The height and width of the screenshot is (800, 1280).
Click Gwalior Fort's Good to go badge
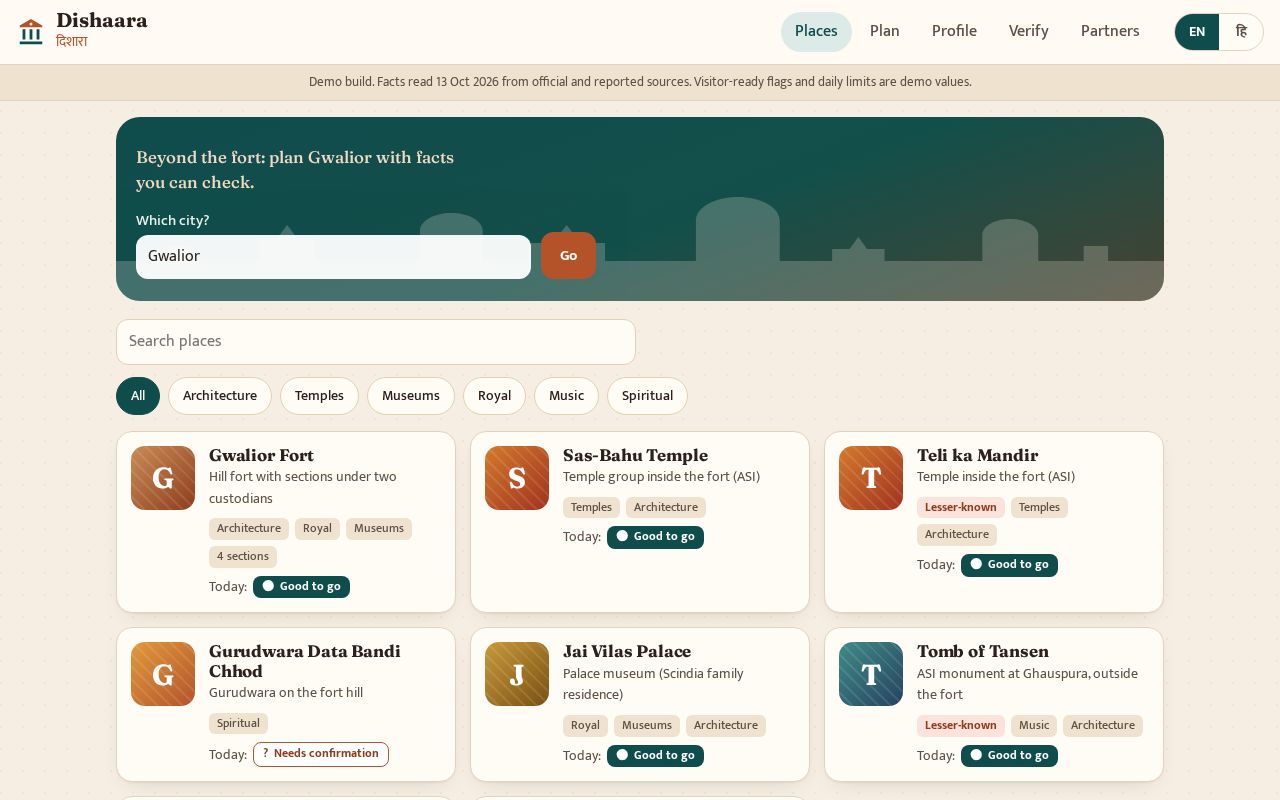coord(301,587)
